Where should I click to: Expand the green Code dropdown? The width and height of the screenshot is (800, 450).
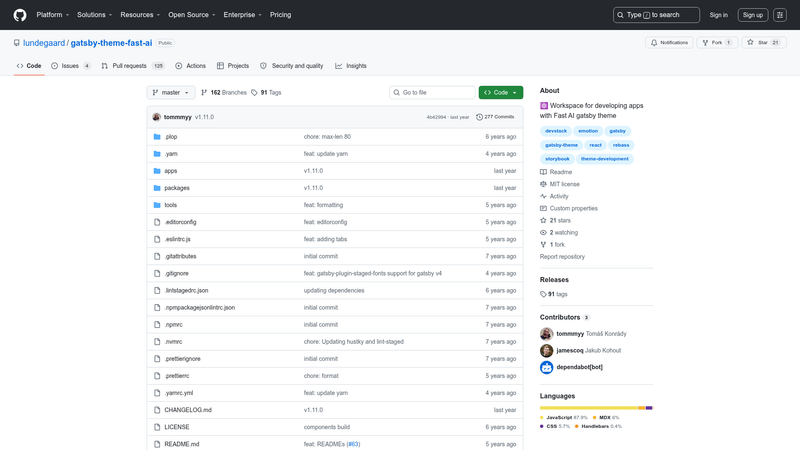pos(501,92)
